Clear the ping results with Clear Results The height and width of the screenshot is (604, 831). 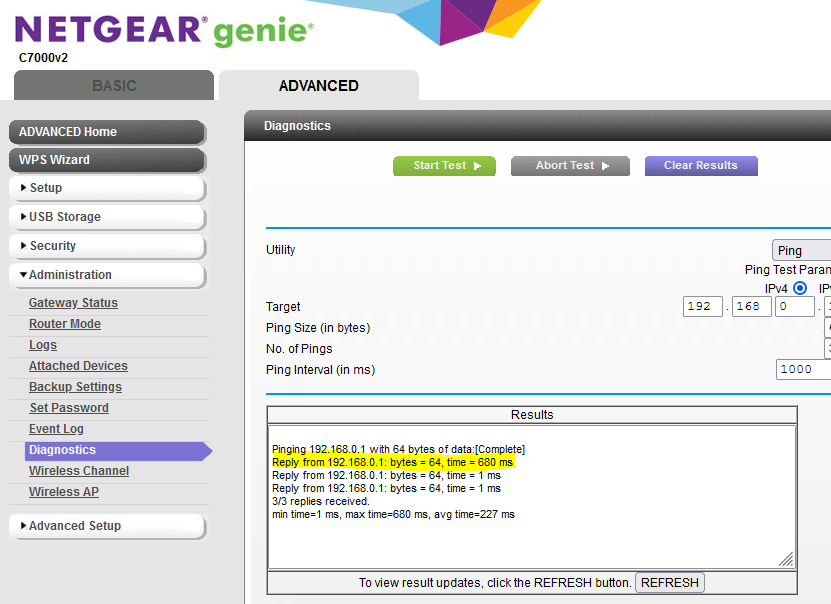coord(700,166)
